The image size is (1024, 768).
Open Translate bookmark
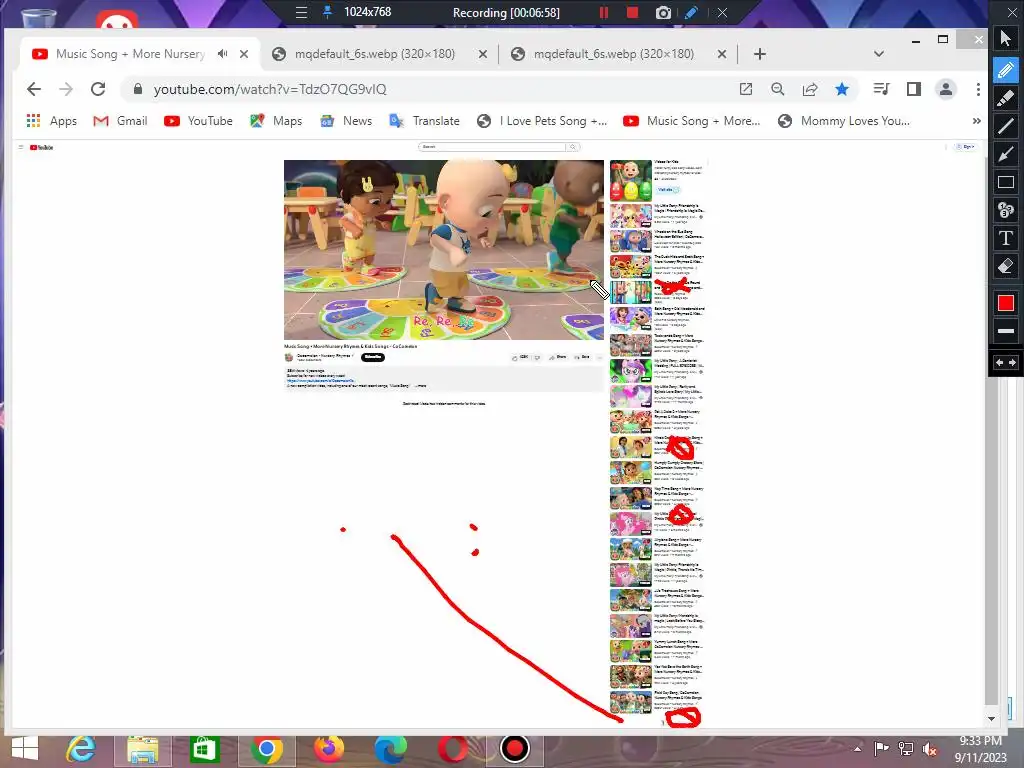point(424,121)
